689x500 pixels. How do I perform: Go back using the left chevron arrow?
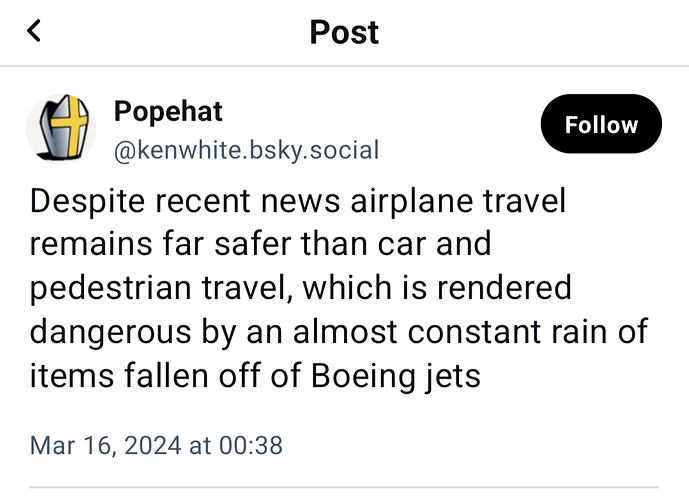coord(35,31)
